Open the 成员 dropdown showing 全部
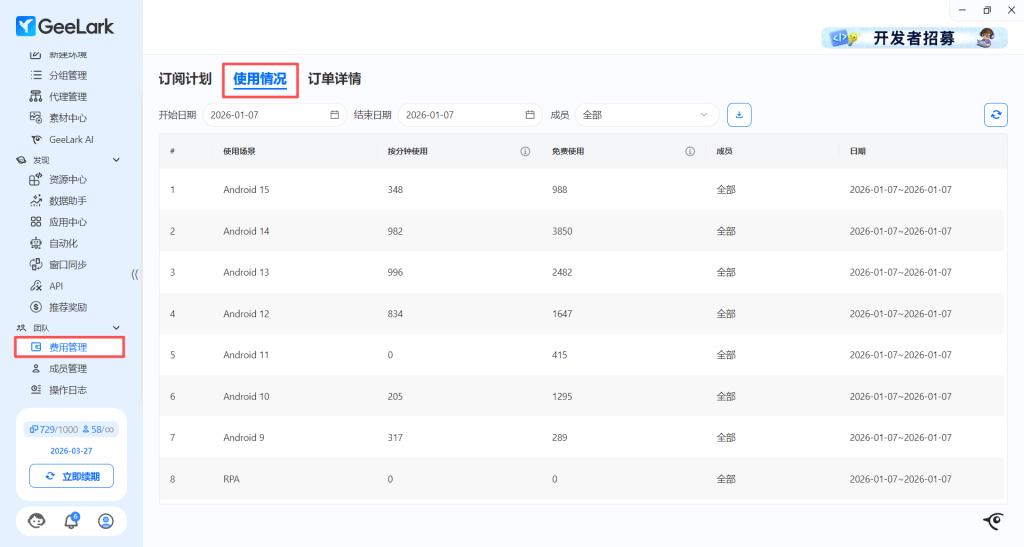 coord(647,115)
